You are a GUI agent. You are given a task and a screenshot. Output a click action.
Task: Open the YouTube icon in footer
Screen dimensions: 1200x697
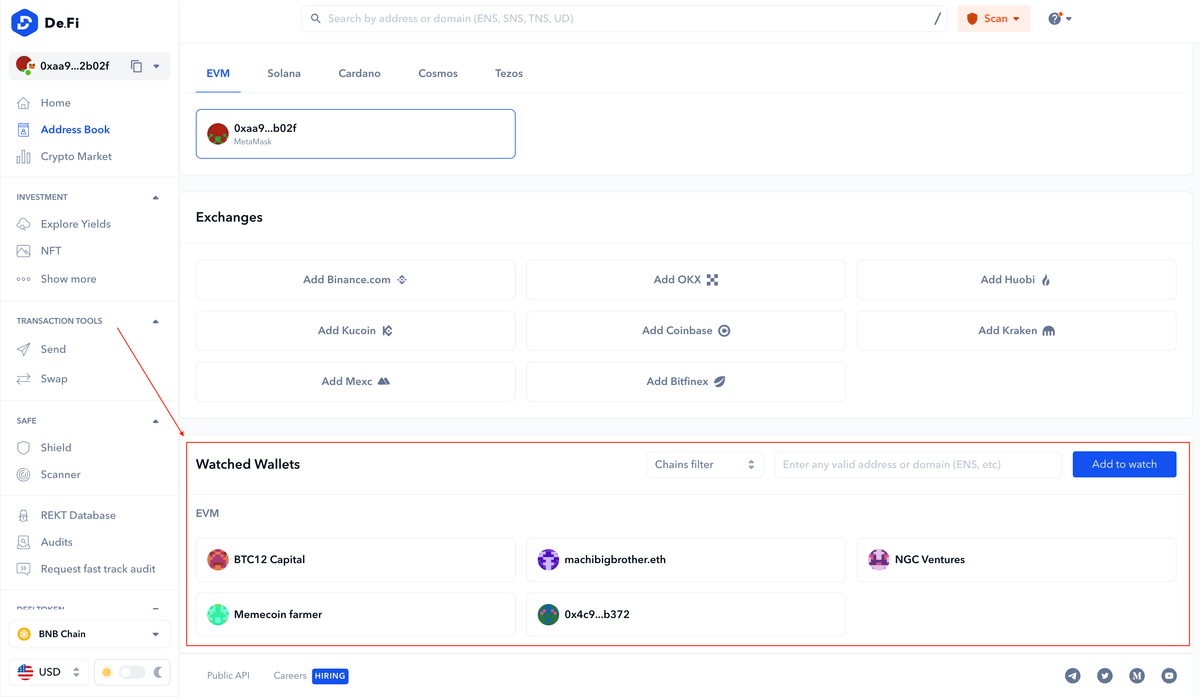(x=1168, y=676)
